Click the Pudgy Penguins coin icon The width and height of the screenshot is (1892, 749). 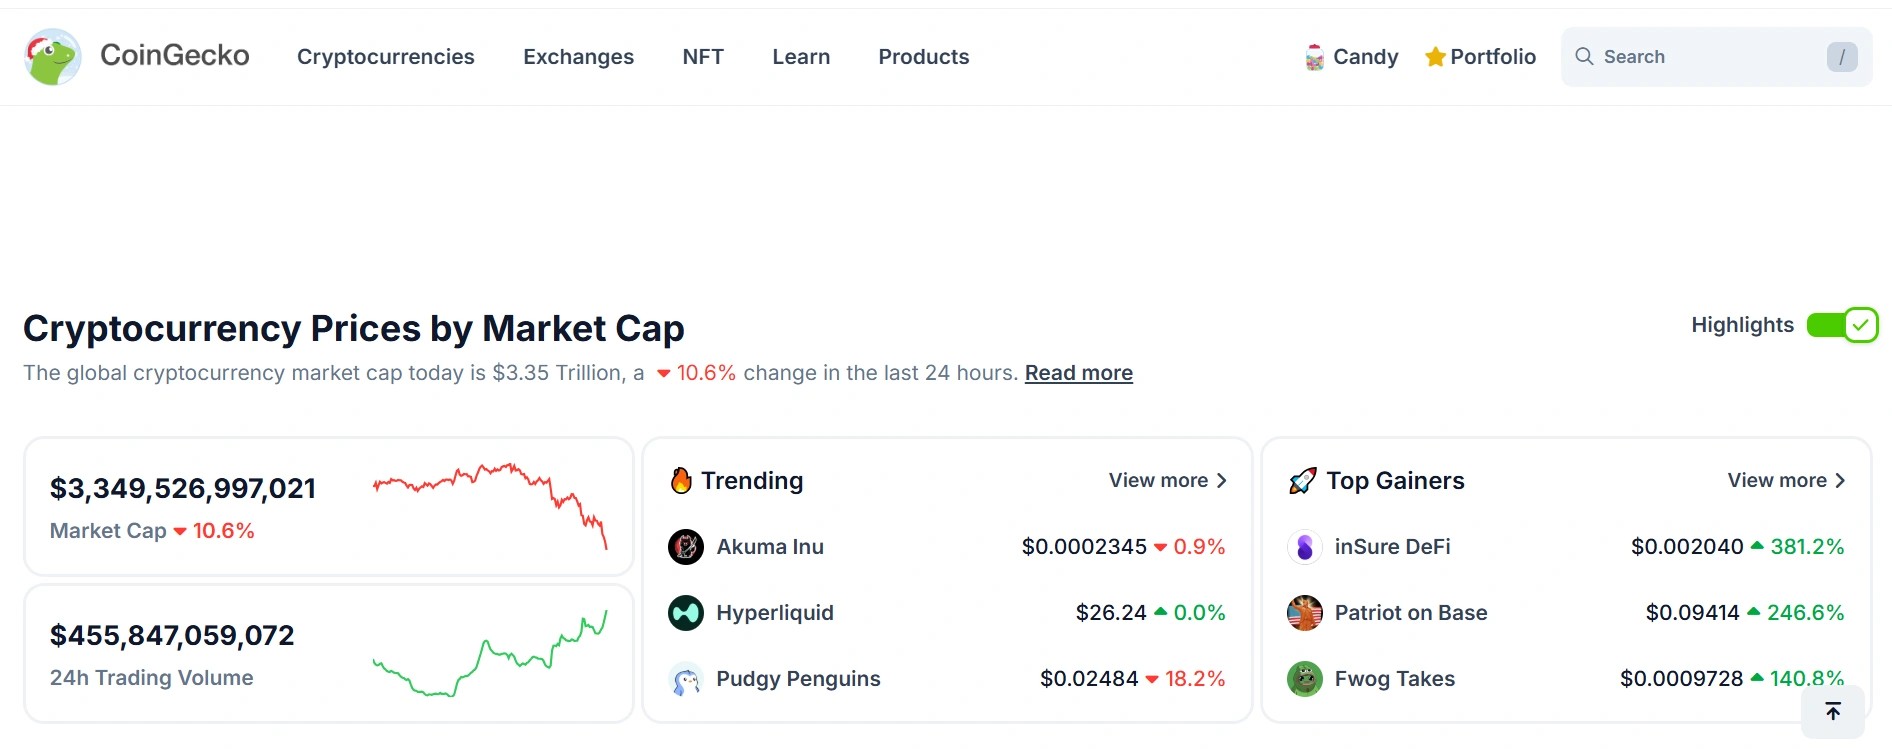point(686,679)
